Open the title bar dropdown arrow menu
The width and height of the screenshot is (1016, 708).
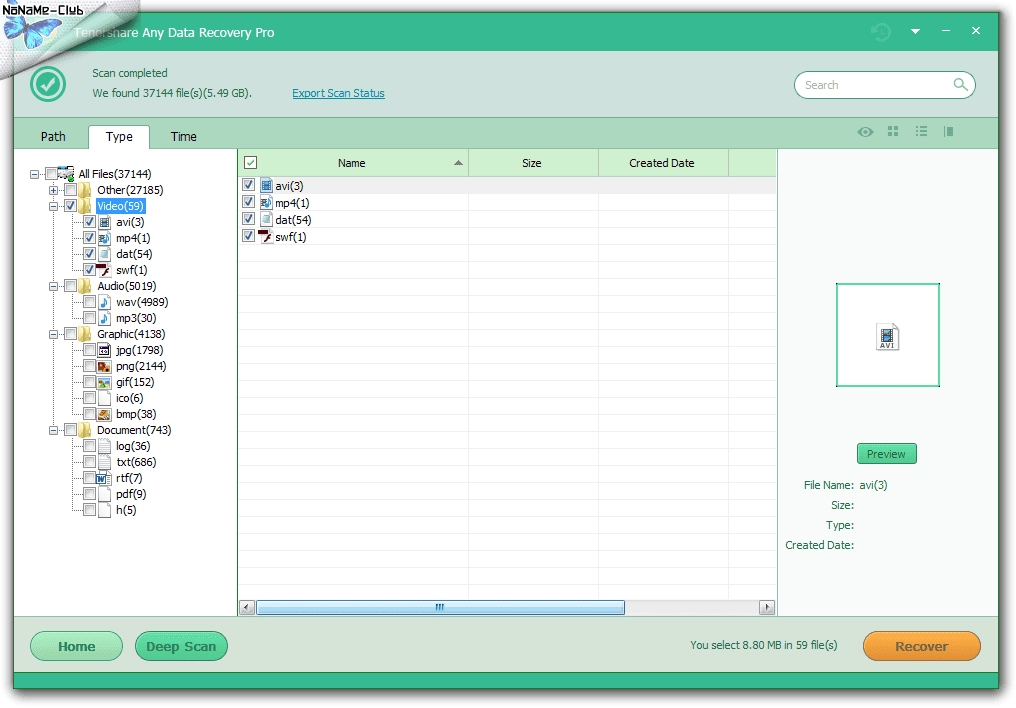click(916, 31)
